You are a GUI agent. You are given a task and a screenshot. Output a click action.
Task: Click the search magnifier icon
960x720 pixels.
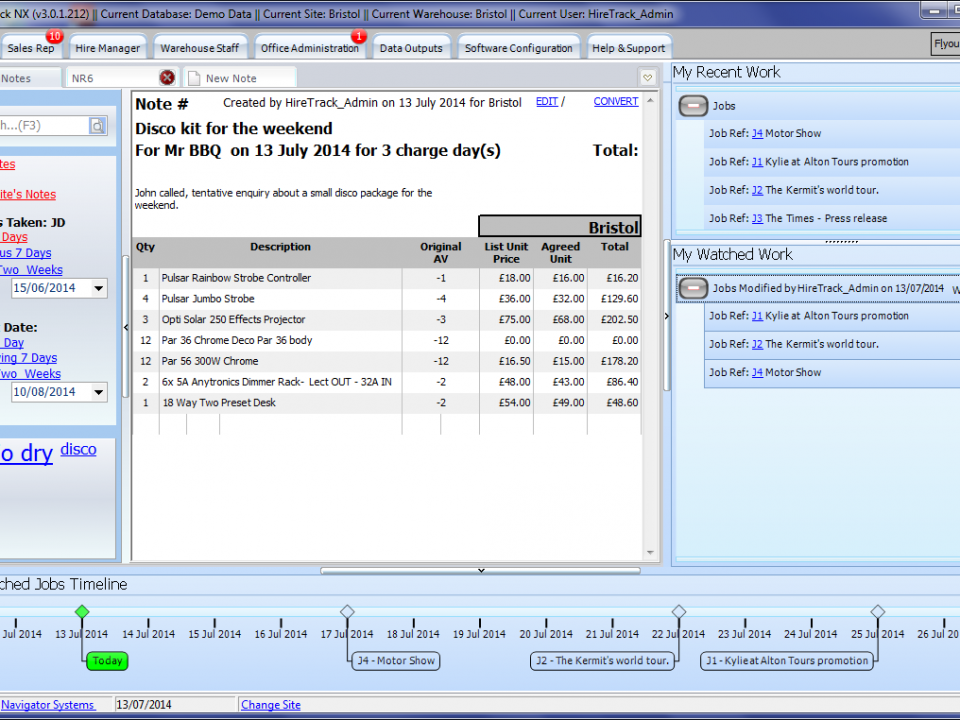pyautogui.click(x=97, y=126)
